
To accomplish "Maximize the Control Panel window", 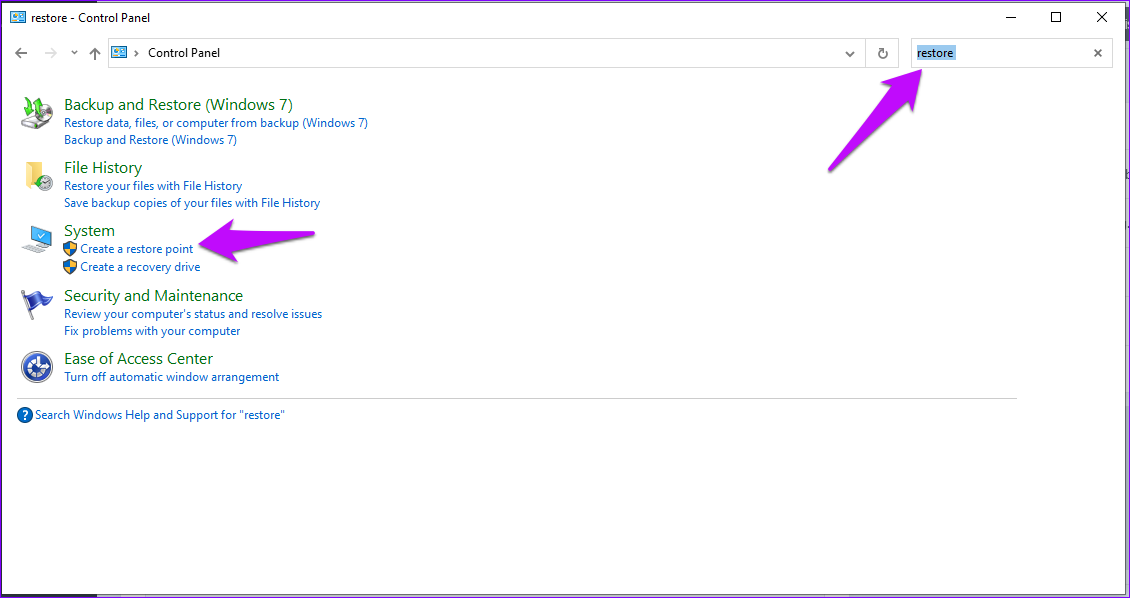I will (x=1056, y=18).
